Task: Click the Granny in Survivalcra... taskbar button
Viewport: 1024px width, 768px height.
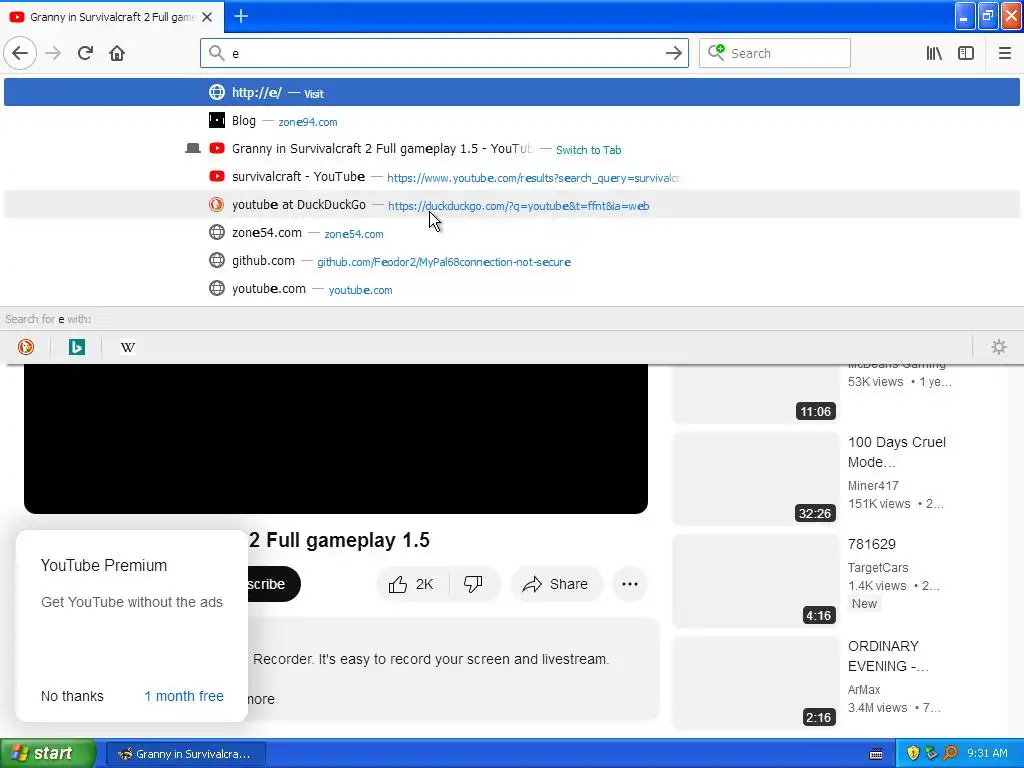Action: click(185, 754)
